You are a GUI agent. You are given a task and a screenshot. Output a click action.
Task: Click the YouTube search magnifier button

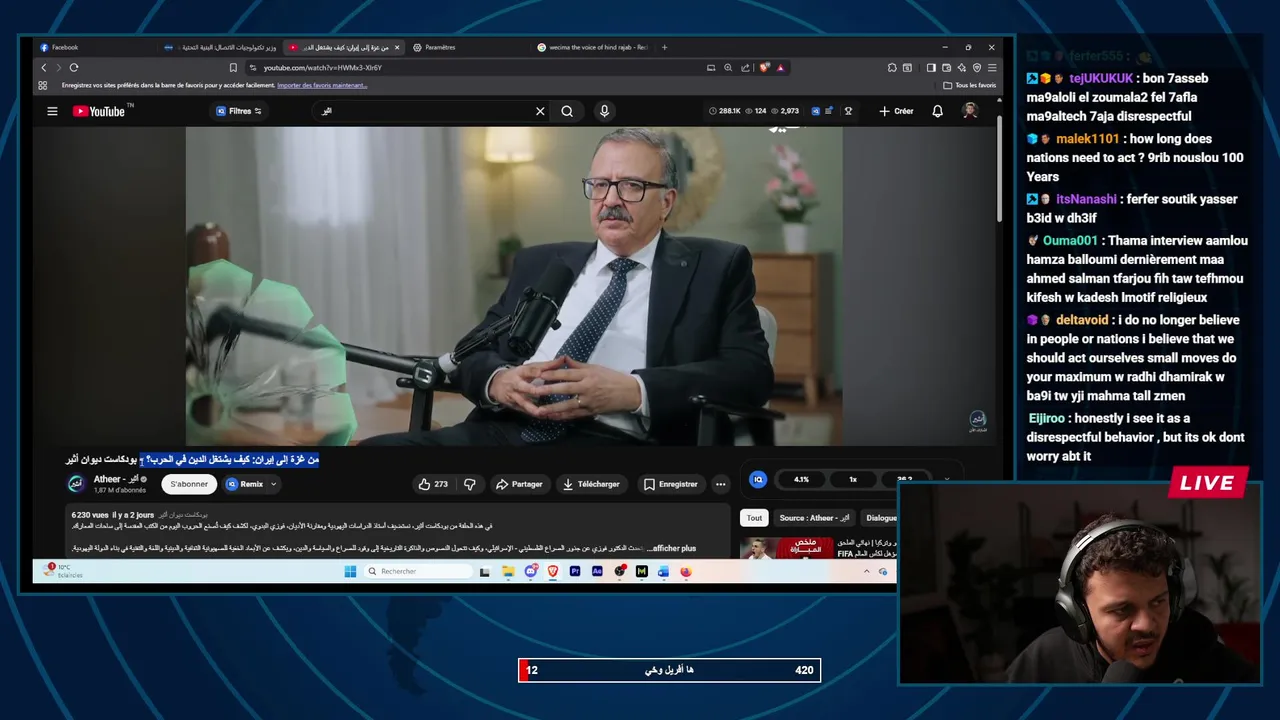pyautogui.click(x=567, y=111)
